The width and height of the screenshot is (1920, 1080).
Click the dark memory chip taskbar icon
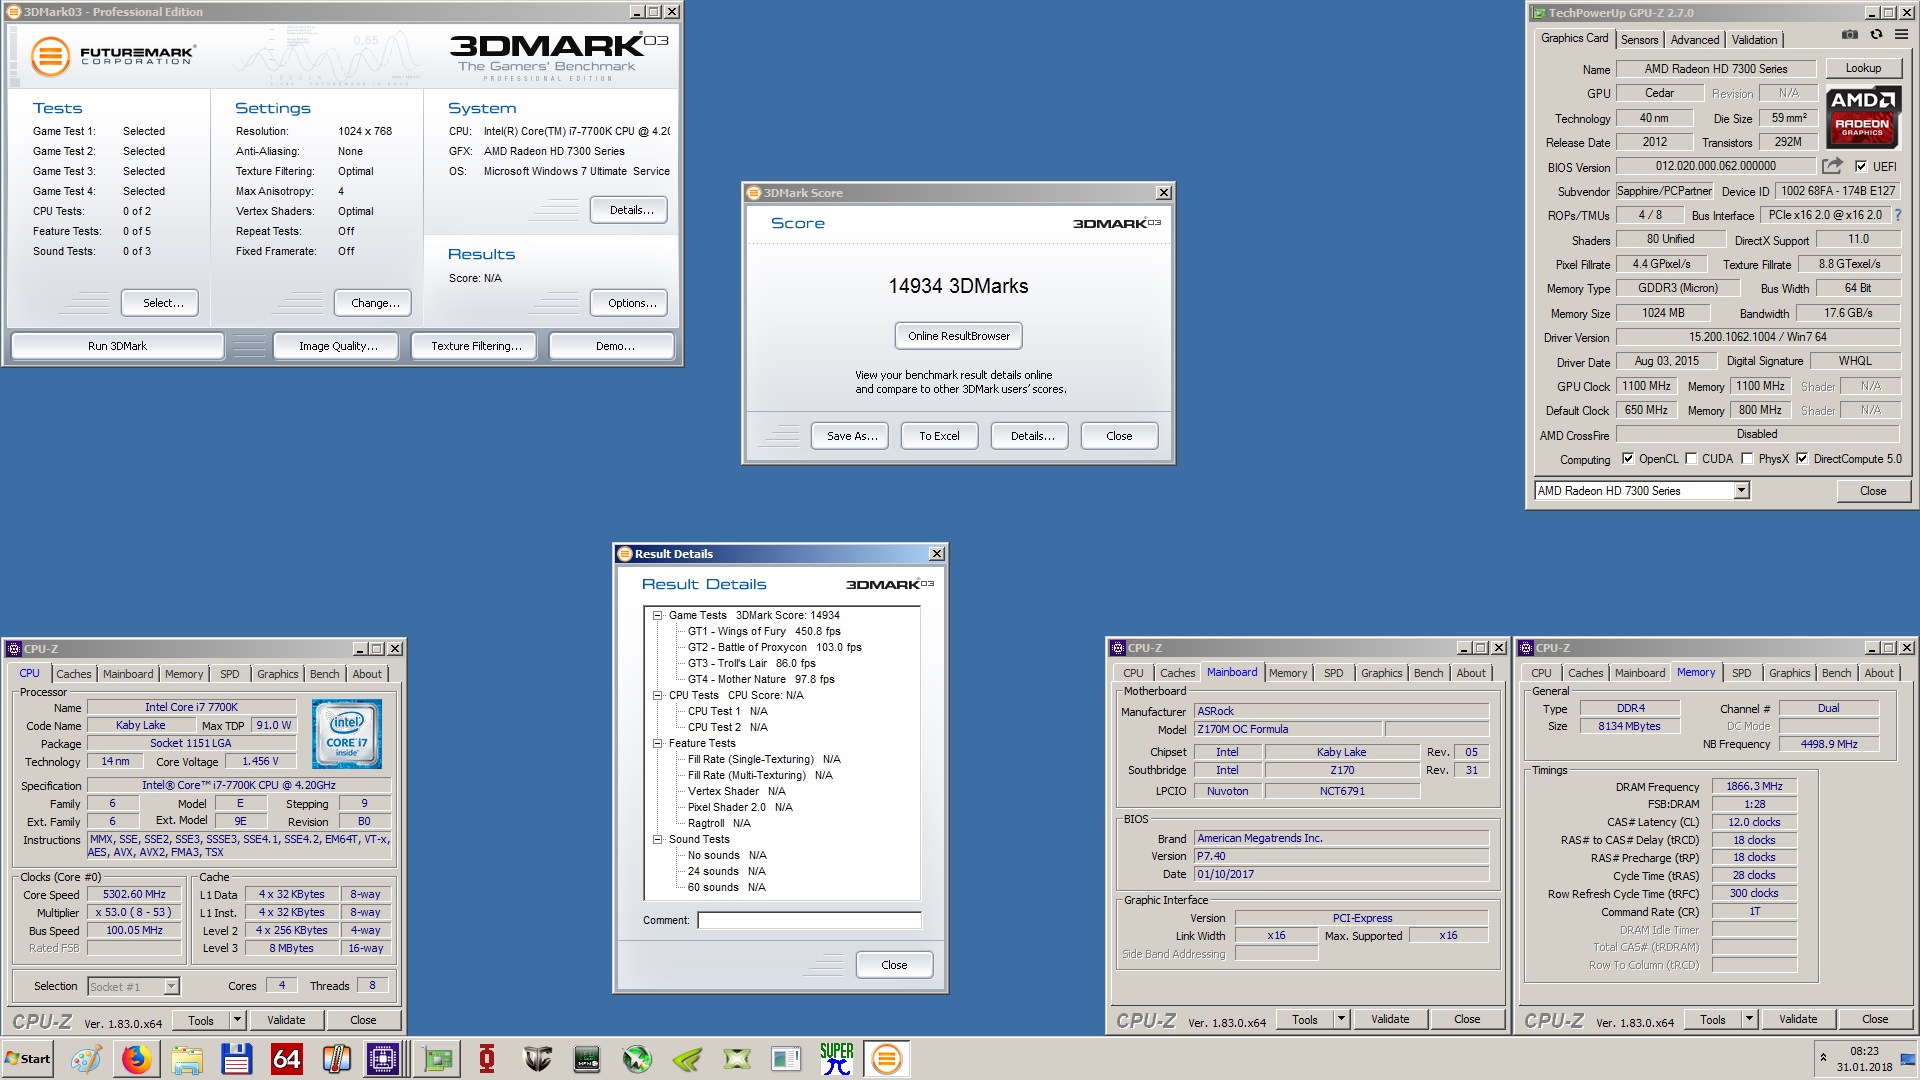587,1059
